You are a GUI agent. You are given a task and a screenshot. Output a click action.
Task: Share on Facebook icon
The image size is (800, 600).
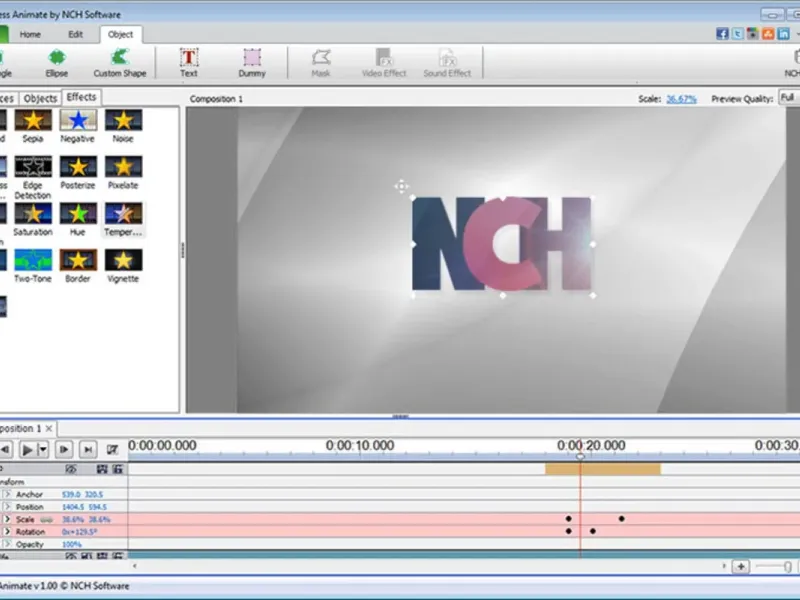722,34
